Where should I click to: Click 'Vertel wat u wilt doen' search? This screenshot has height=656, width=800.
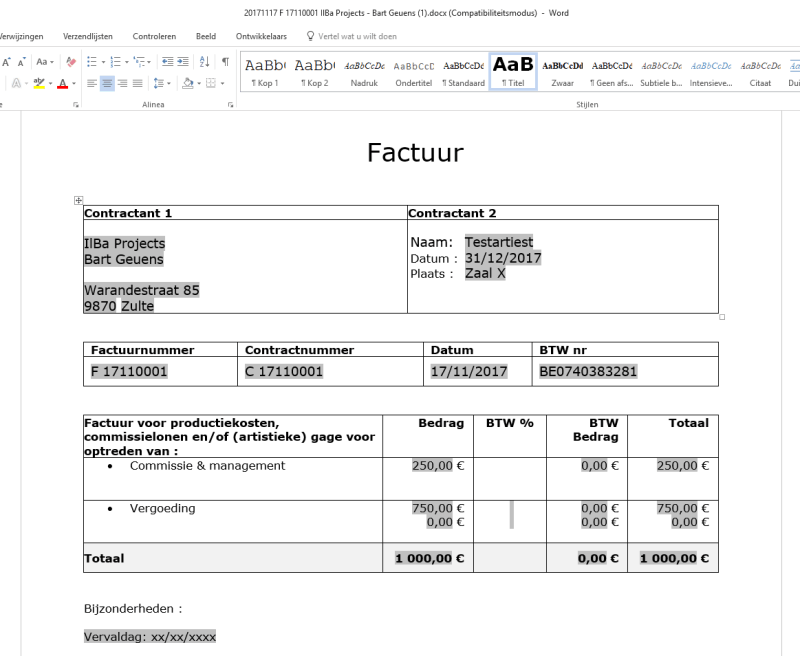tap(357, 36)
